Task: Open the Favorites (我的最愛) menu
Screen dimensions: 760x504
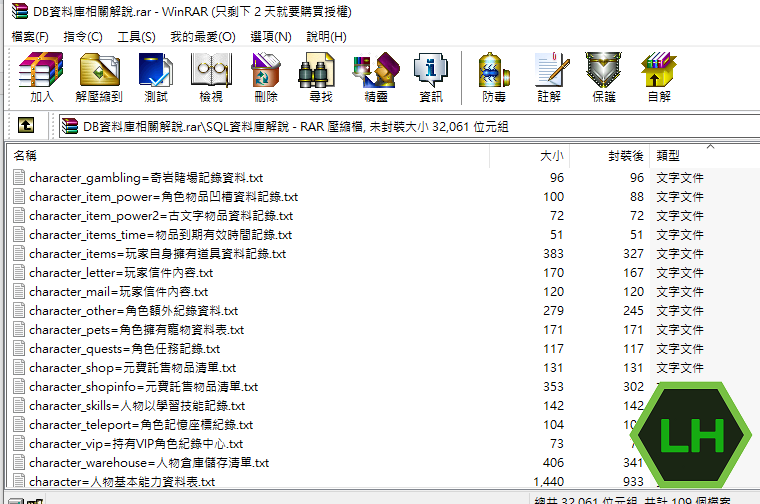Action: pyautogui.click(x=203, y=37)
